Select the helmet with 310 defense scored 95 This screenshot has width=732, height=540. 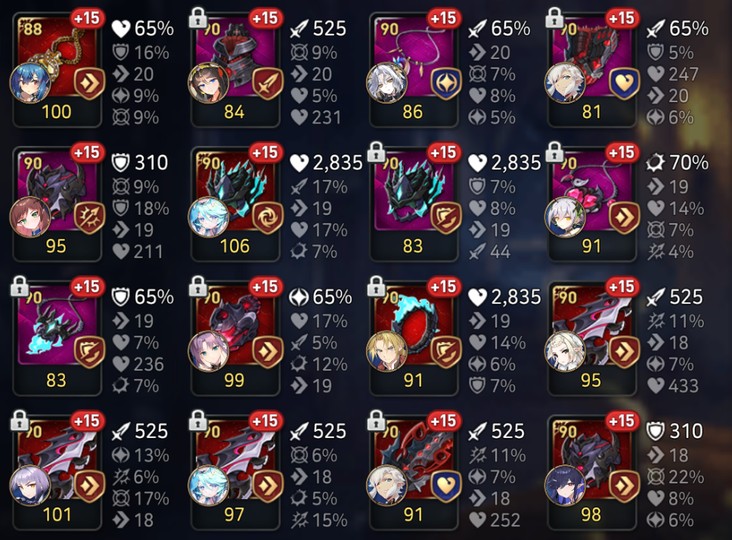click(57, 203)
